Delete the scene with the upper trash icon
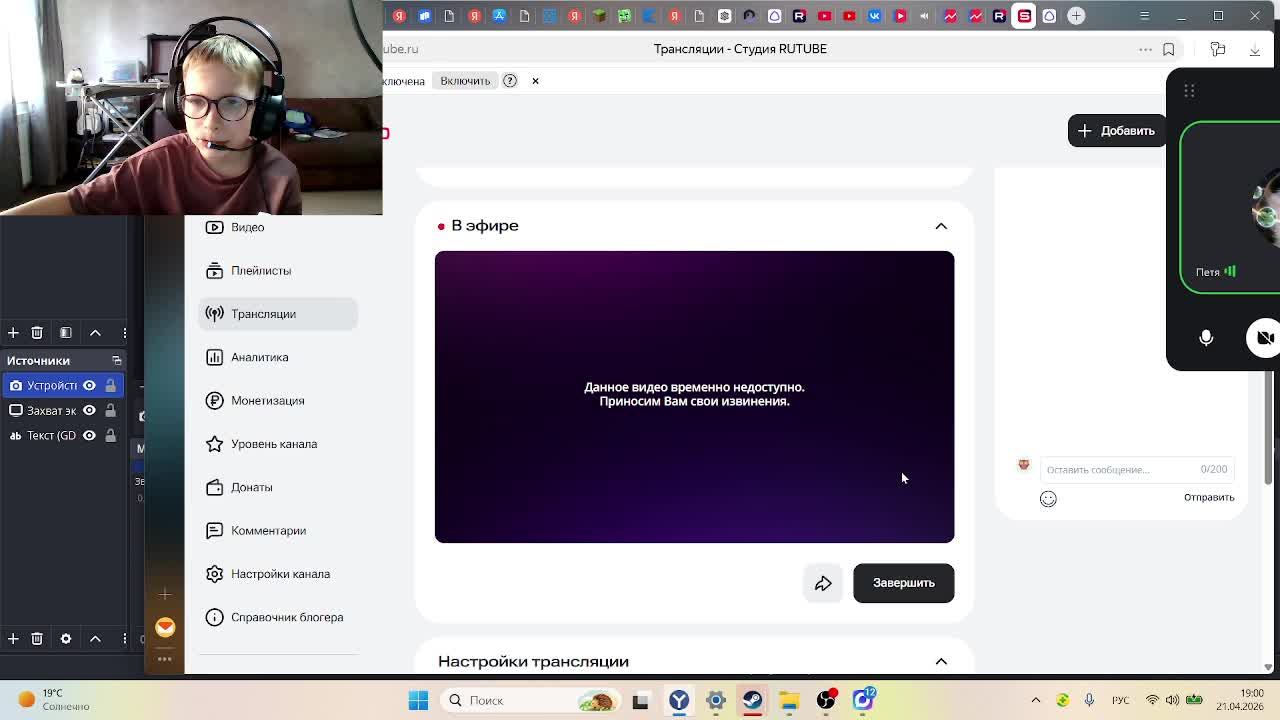The height and width of the screenshot is (720, 1280). (37, 333)
